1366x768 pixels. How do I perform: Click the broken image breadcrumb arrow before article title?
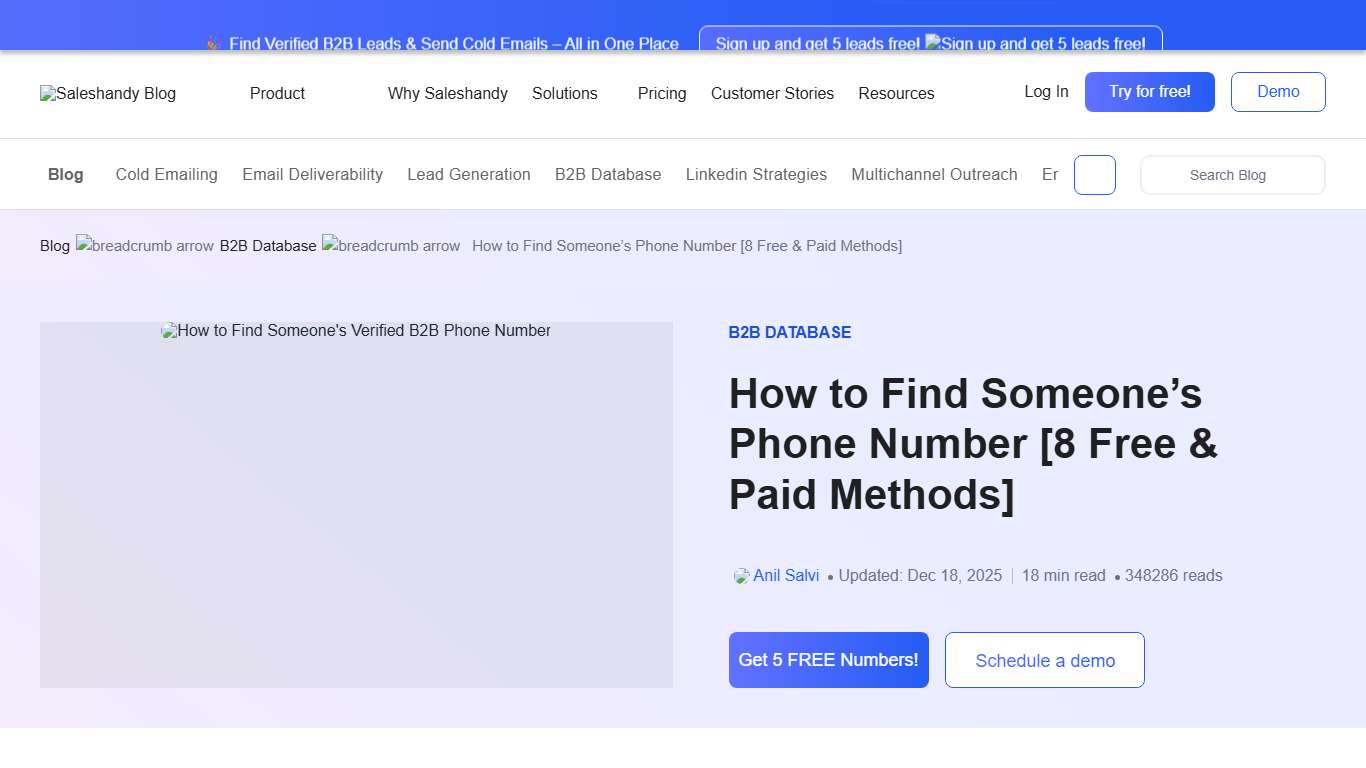pyautogui.click(x=390, y=245)
